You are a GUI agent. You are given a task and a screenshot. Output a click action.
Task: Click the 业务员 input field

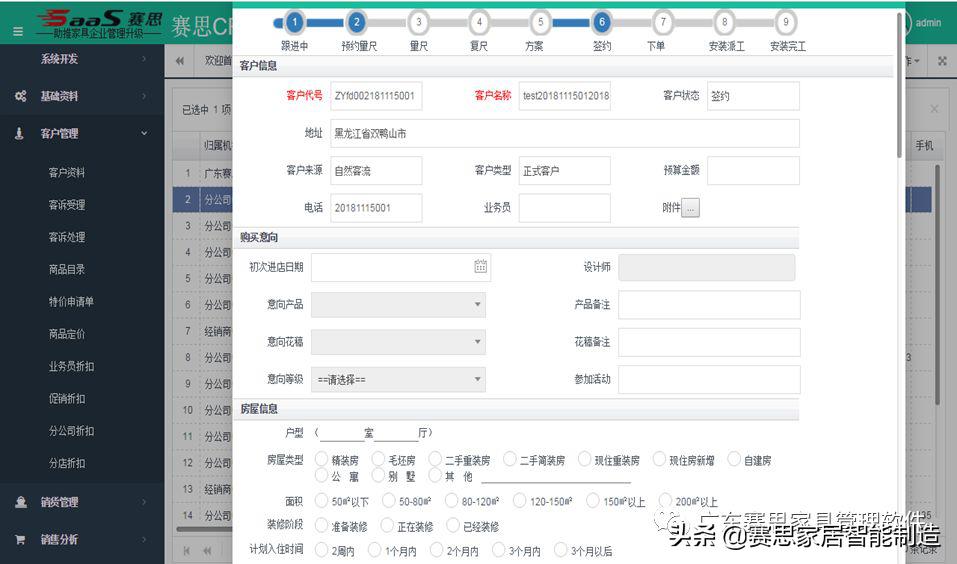coord(565,208)
